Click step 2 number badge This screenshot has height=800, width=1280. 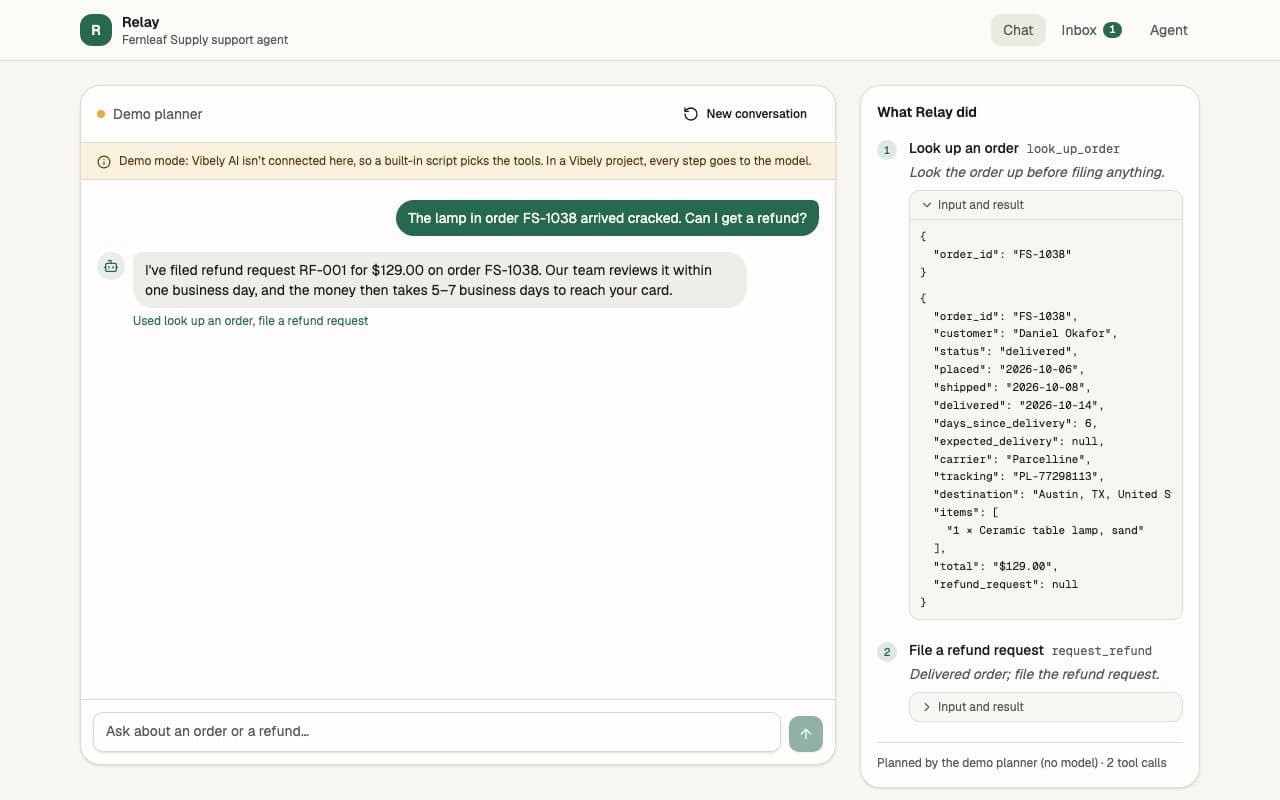point(886,652)
